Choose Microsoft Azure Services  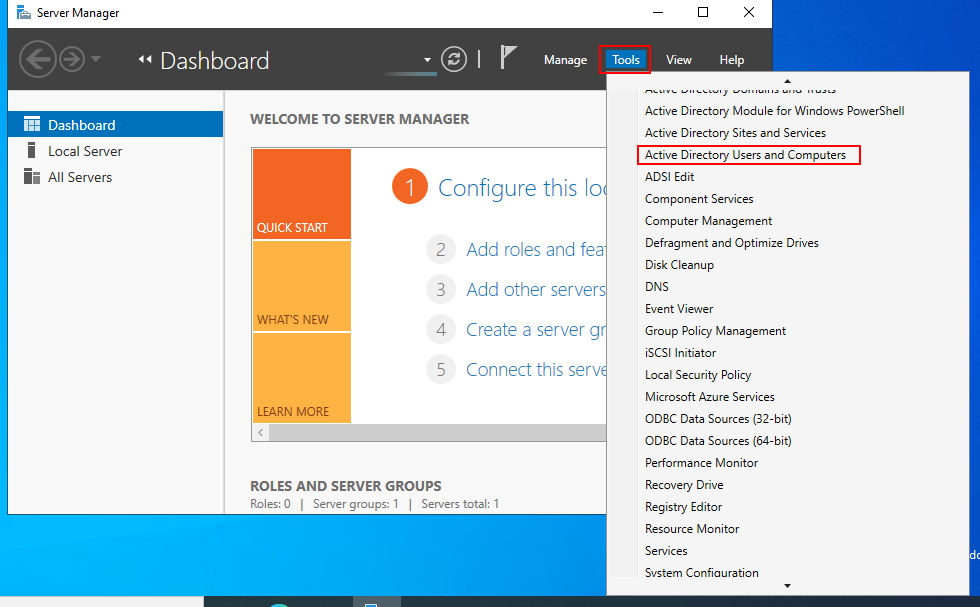click(x=709, y=396)
